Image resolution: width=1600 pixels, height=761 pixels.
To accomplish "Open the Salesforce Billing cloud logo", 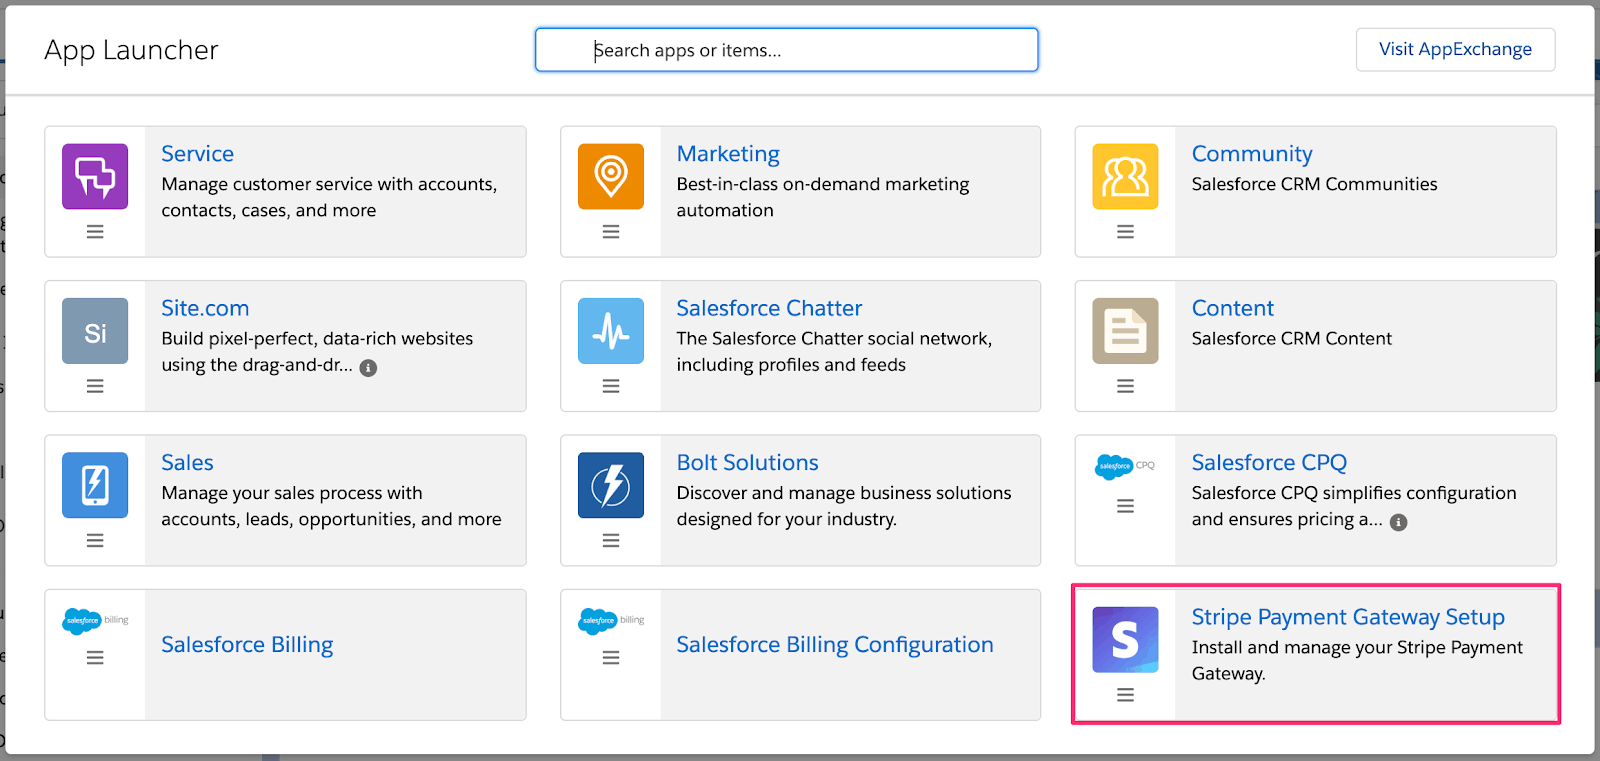I will pos(95,620).
